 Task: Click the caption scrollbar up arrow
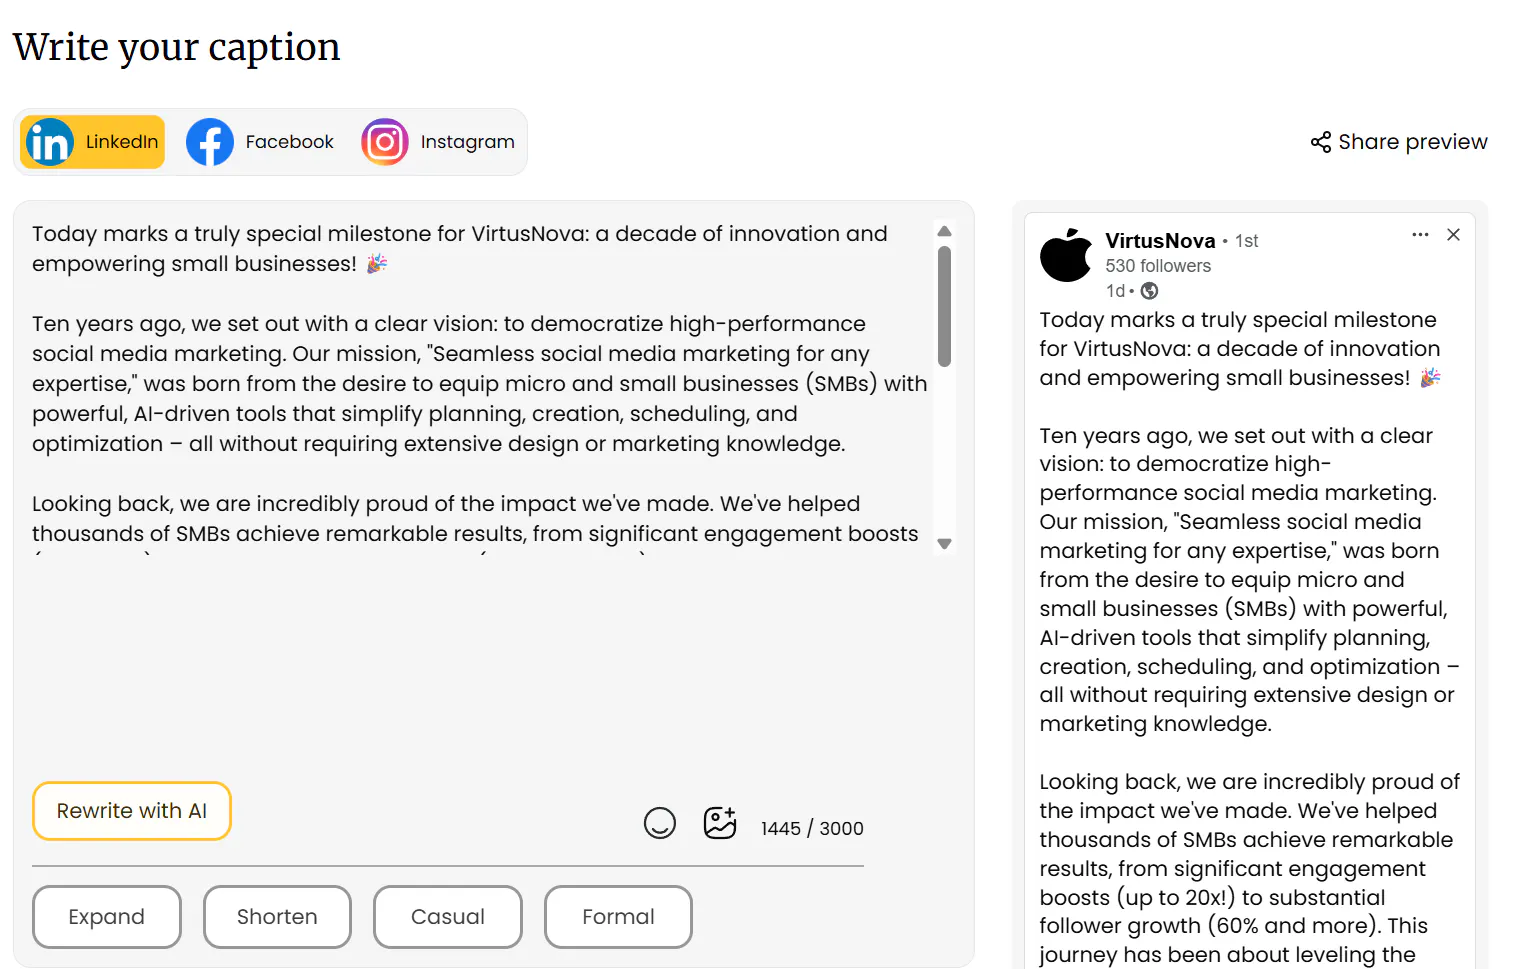pyautogui.click(x=944, y=231)
